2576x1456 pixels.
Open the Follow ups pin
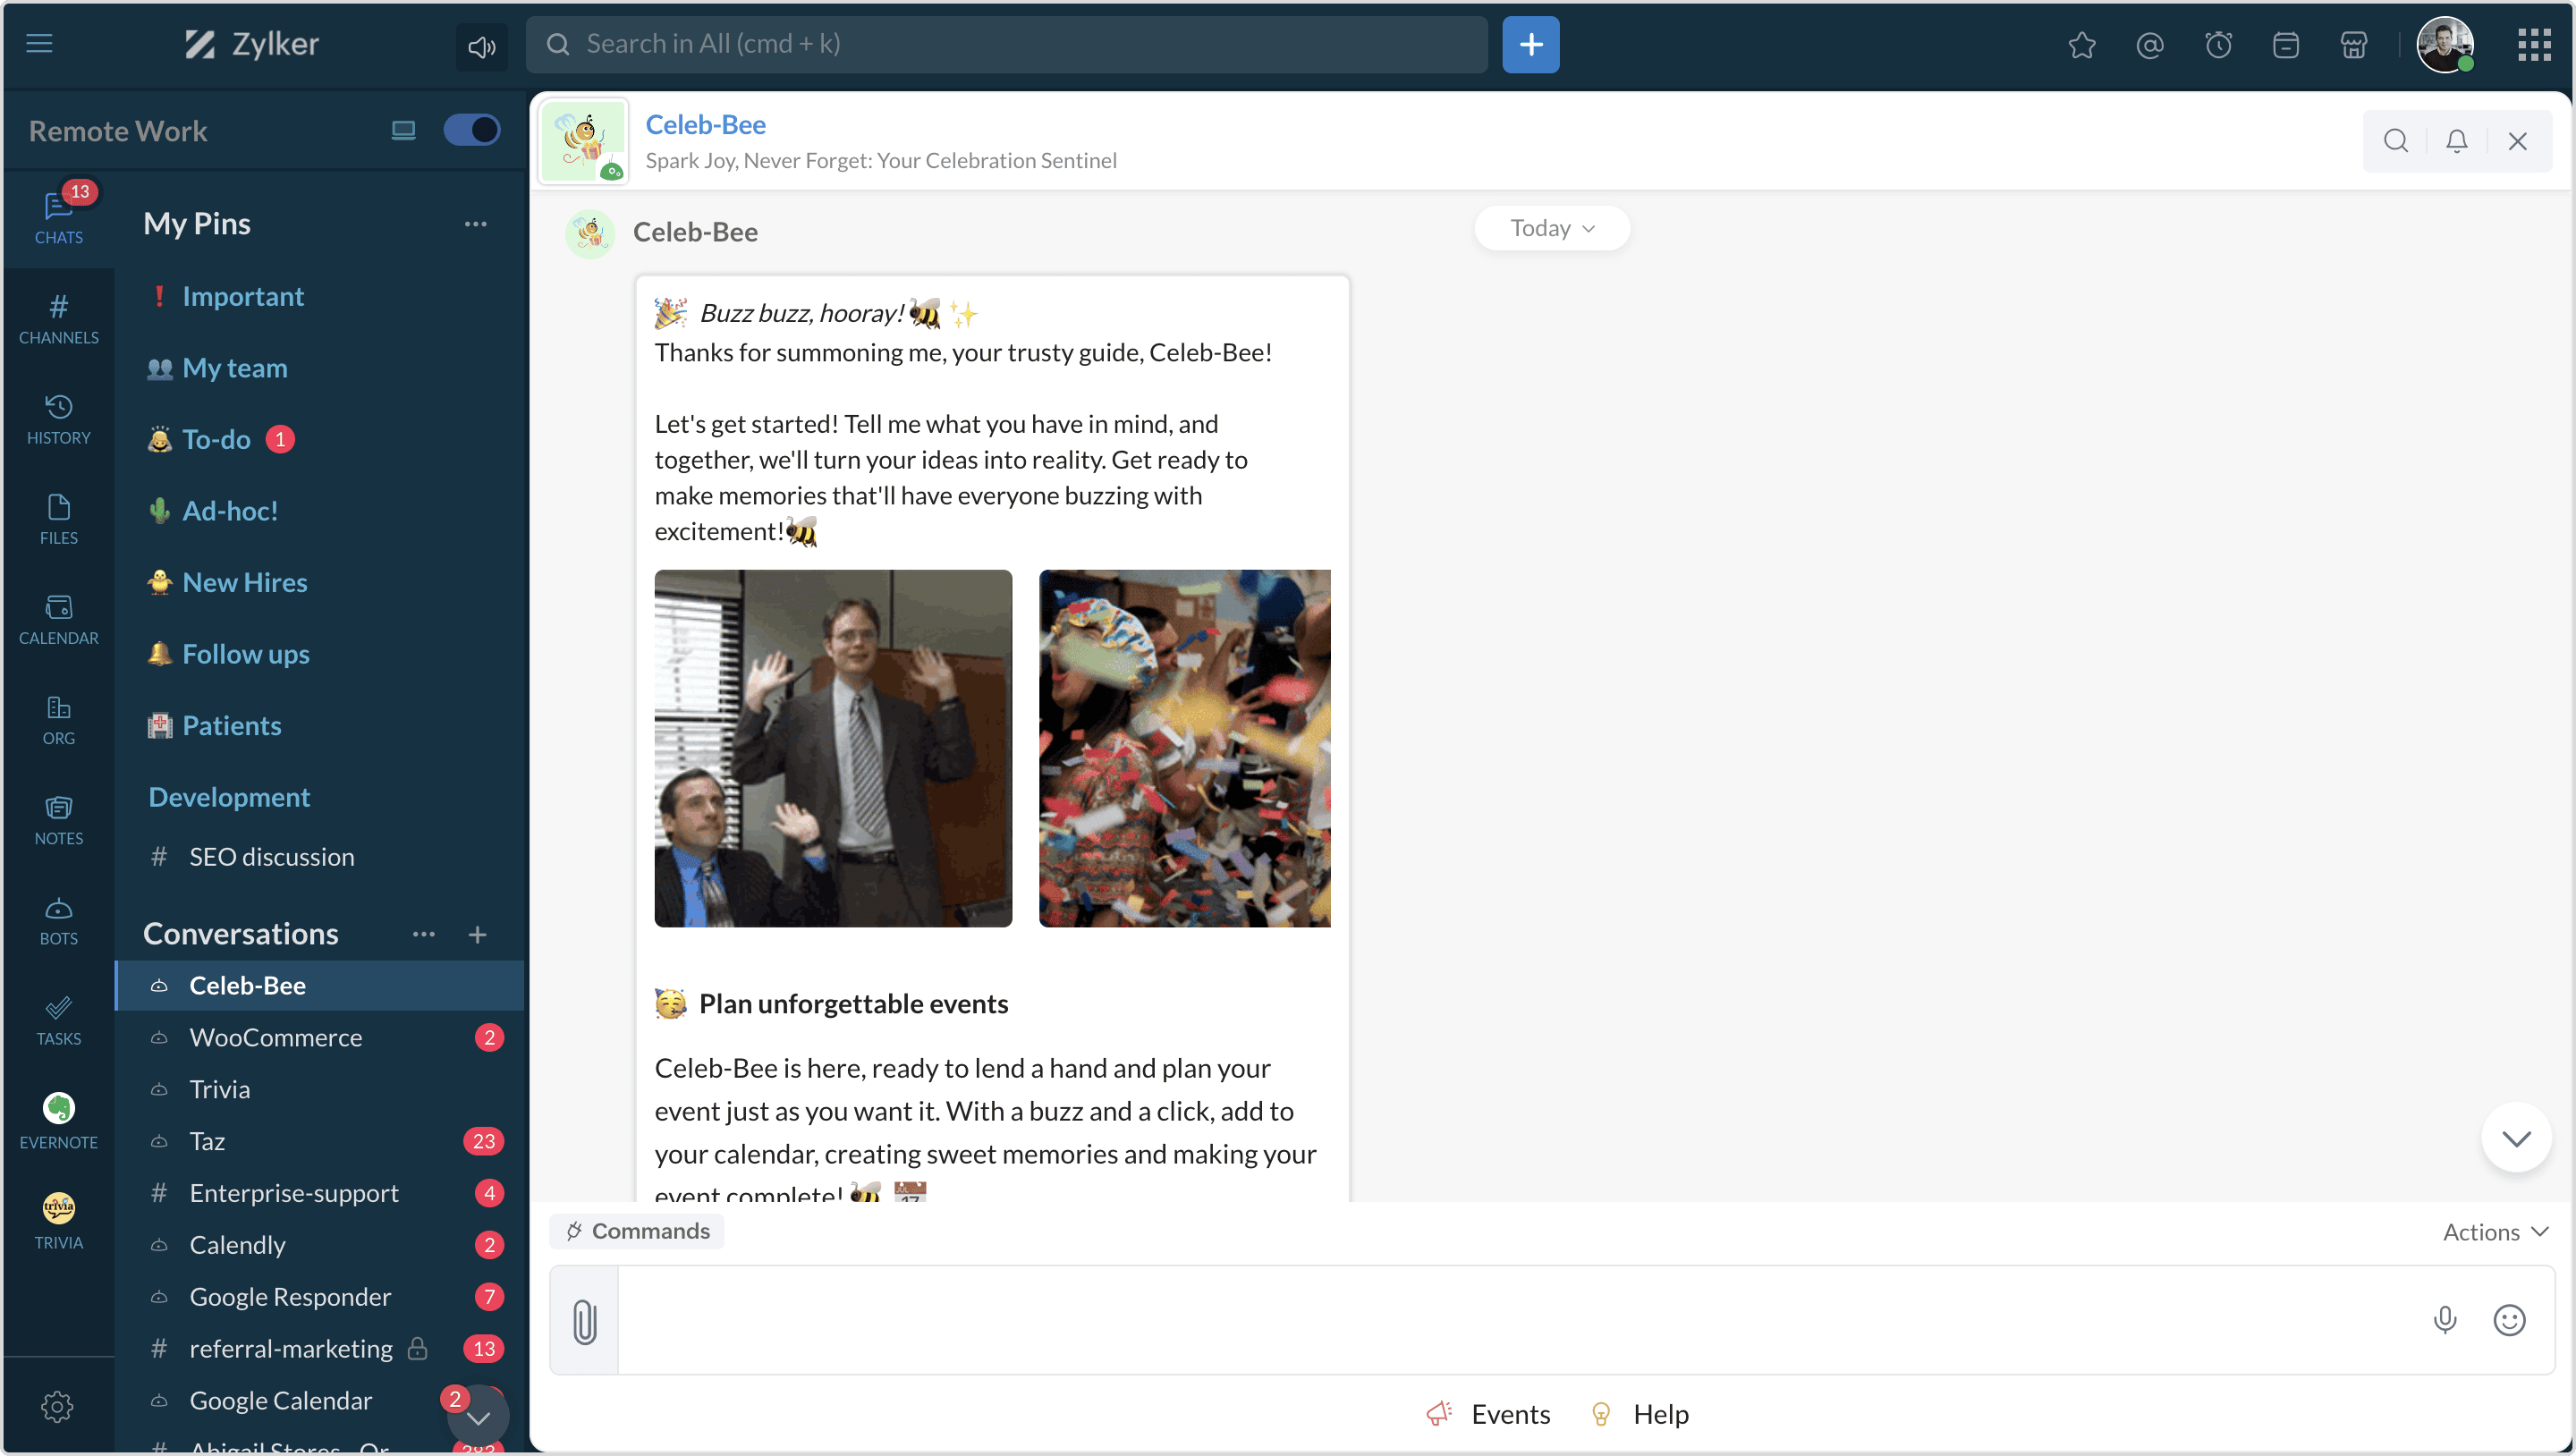click(246, 654)
